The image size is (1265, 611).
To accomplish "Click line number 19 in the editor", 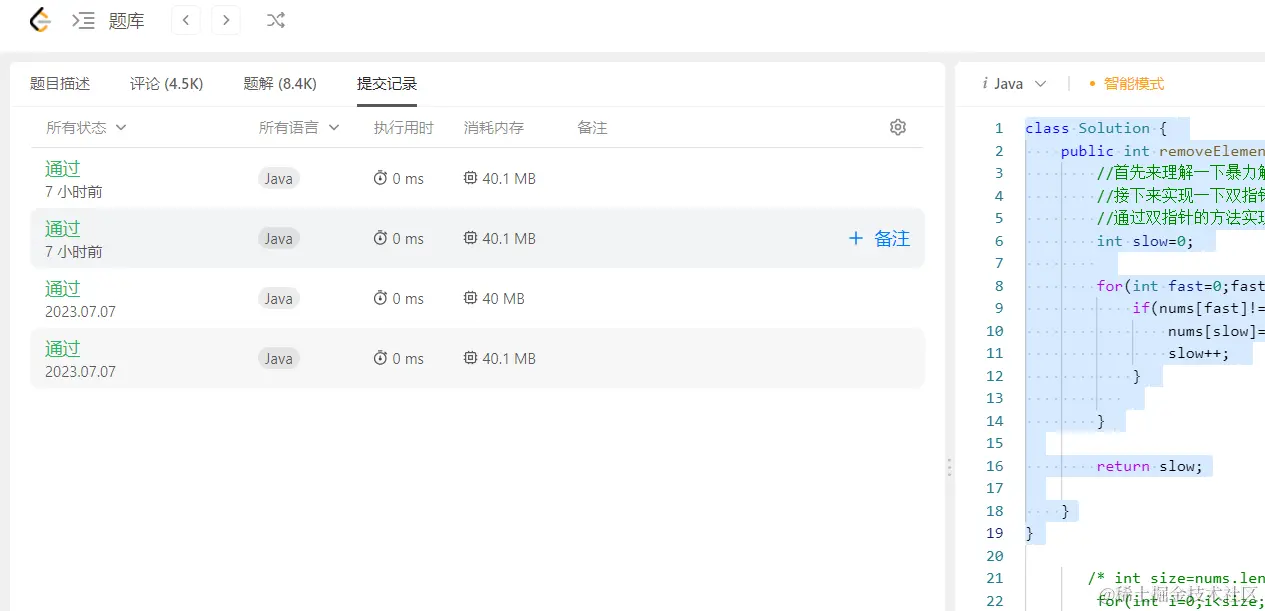I will (x=994, y=533).
